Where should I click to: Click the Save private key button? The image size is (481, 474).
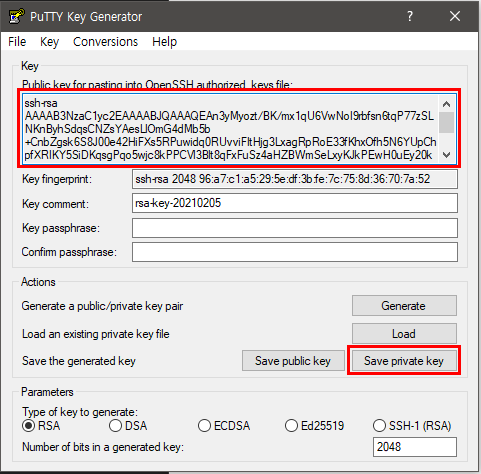pyautogui.click(x=404, y=361)
